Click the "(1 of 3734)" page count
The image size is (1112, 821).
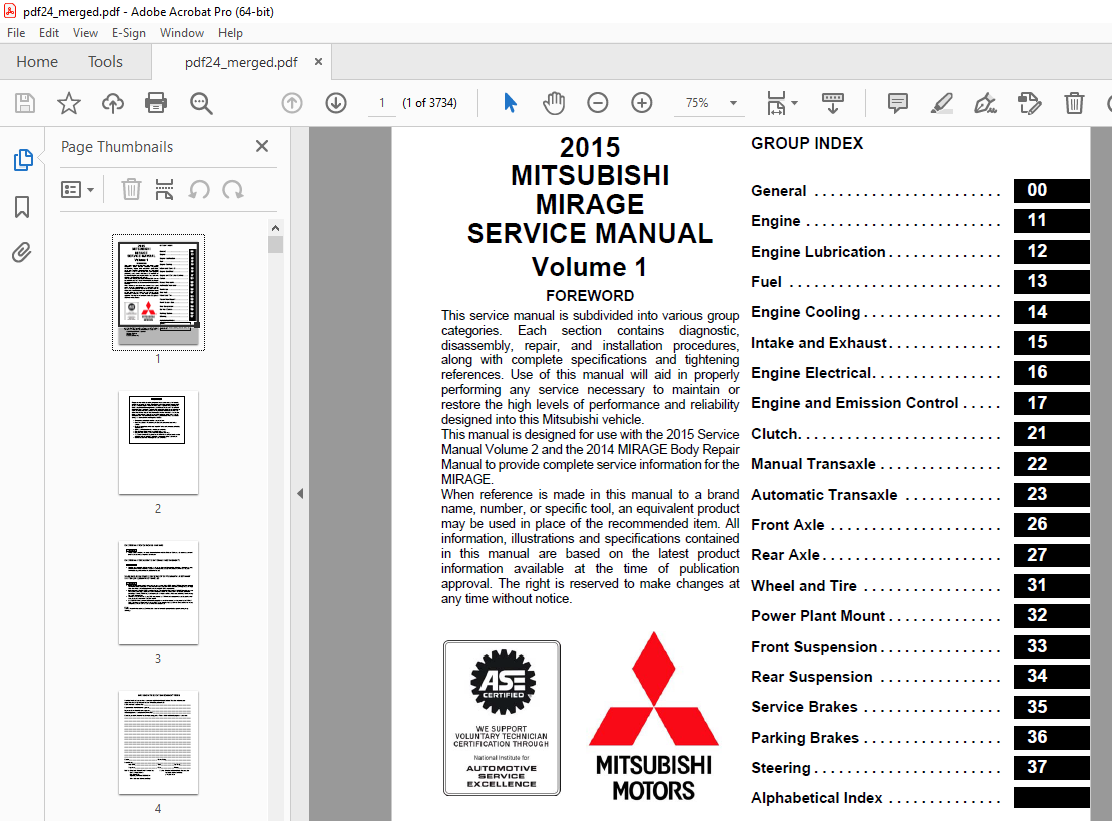[x=429, y=104]
